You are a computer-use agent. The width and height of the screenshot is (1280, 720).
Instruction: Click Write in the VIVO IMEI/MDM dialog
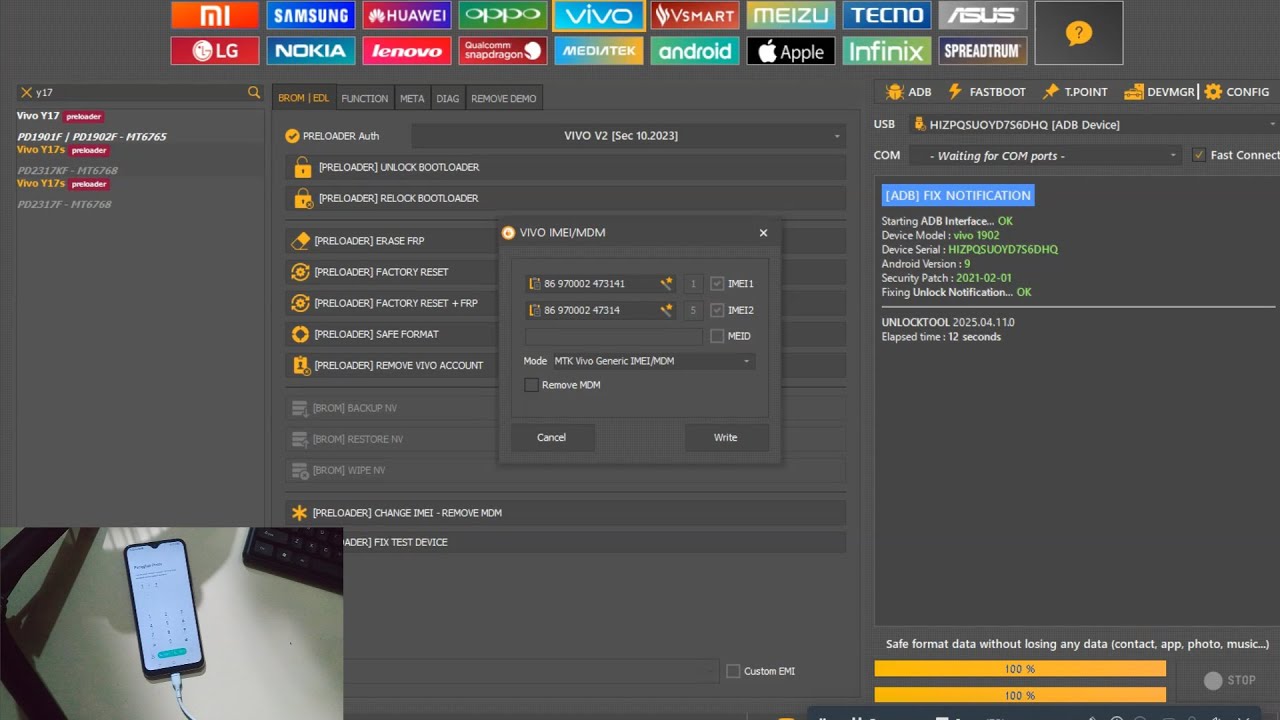[726, 437]
